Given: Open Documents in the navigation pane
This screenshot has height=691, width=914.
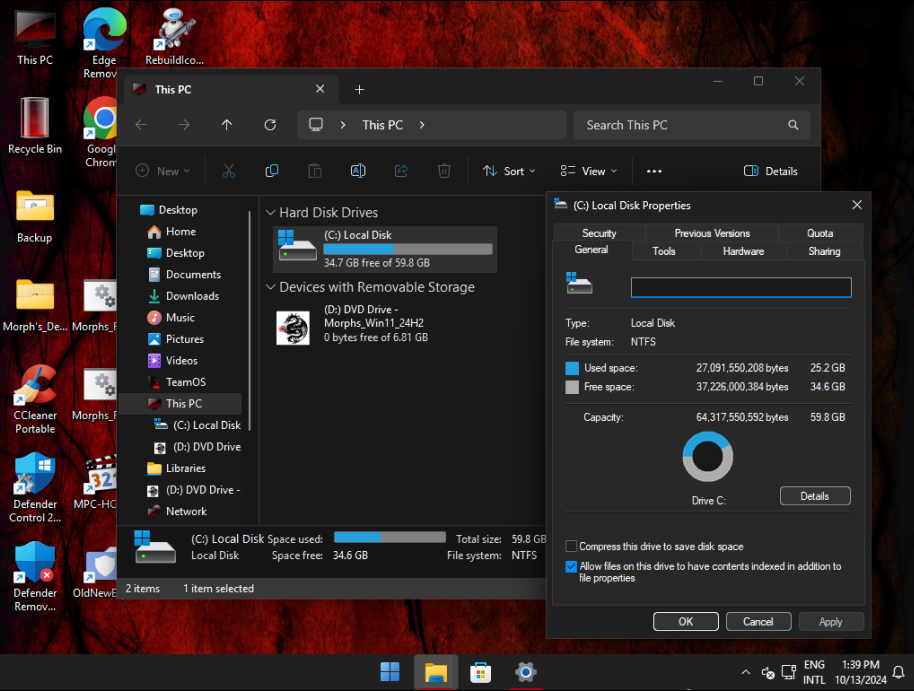Looking at the screenshot, I should pos(193,275).
